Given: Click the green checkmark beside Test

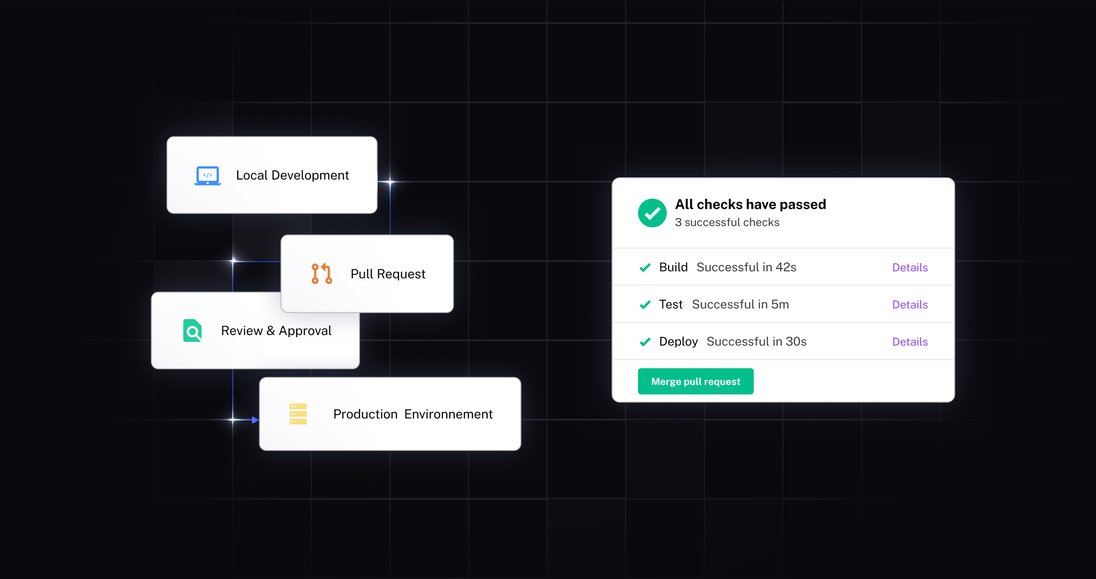Looking at the screenshot, I should pos(645,305).
